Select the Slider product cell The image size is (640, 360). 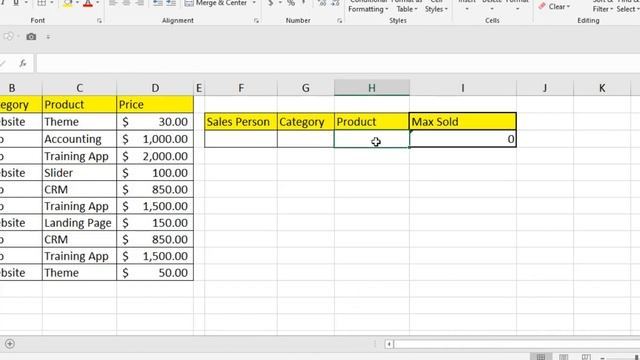(79, 173)
